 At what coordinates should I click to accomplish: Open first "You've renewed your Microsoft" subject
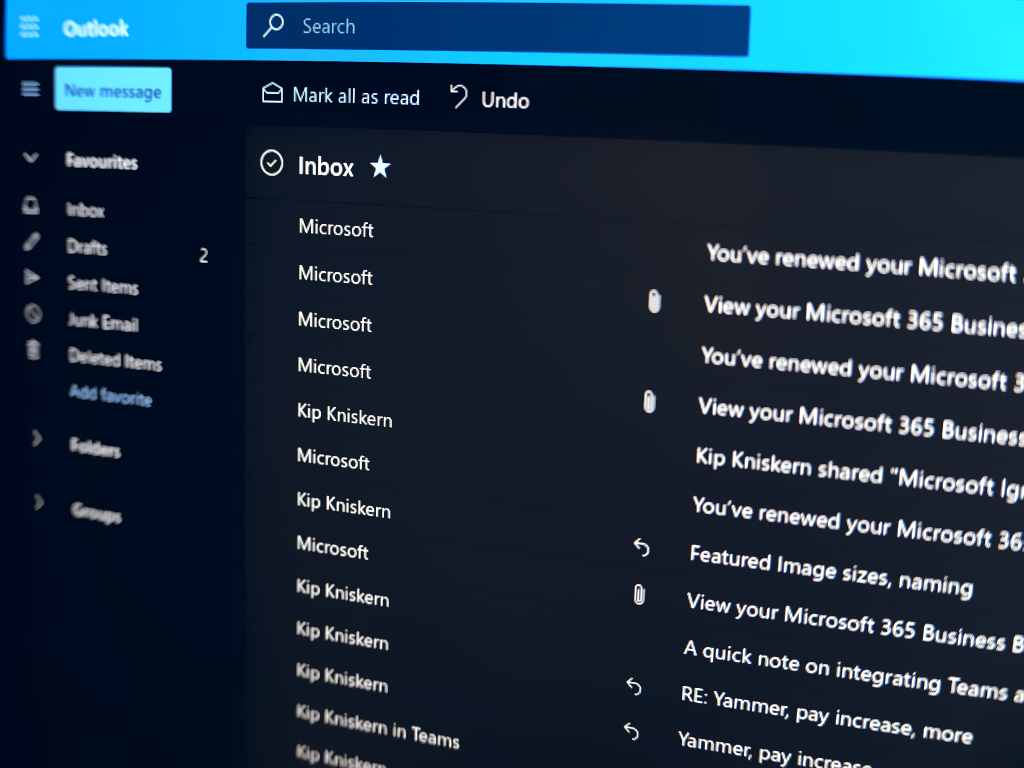click(x=861, y=263)
